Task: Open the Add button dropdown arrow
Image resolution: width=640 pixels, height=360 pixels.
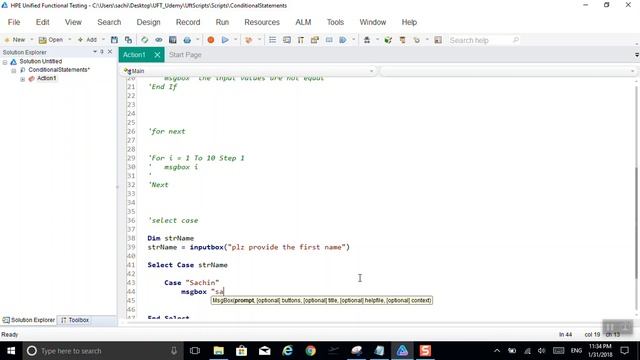Action: tap(103, 40)
